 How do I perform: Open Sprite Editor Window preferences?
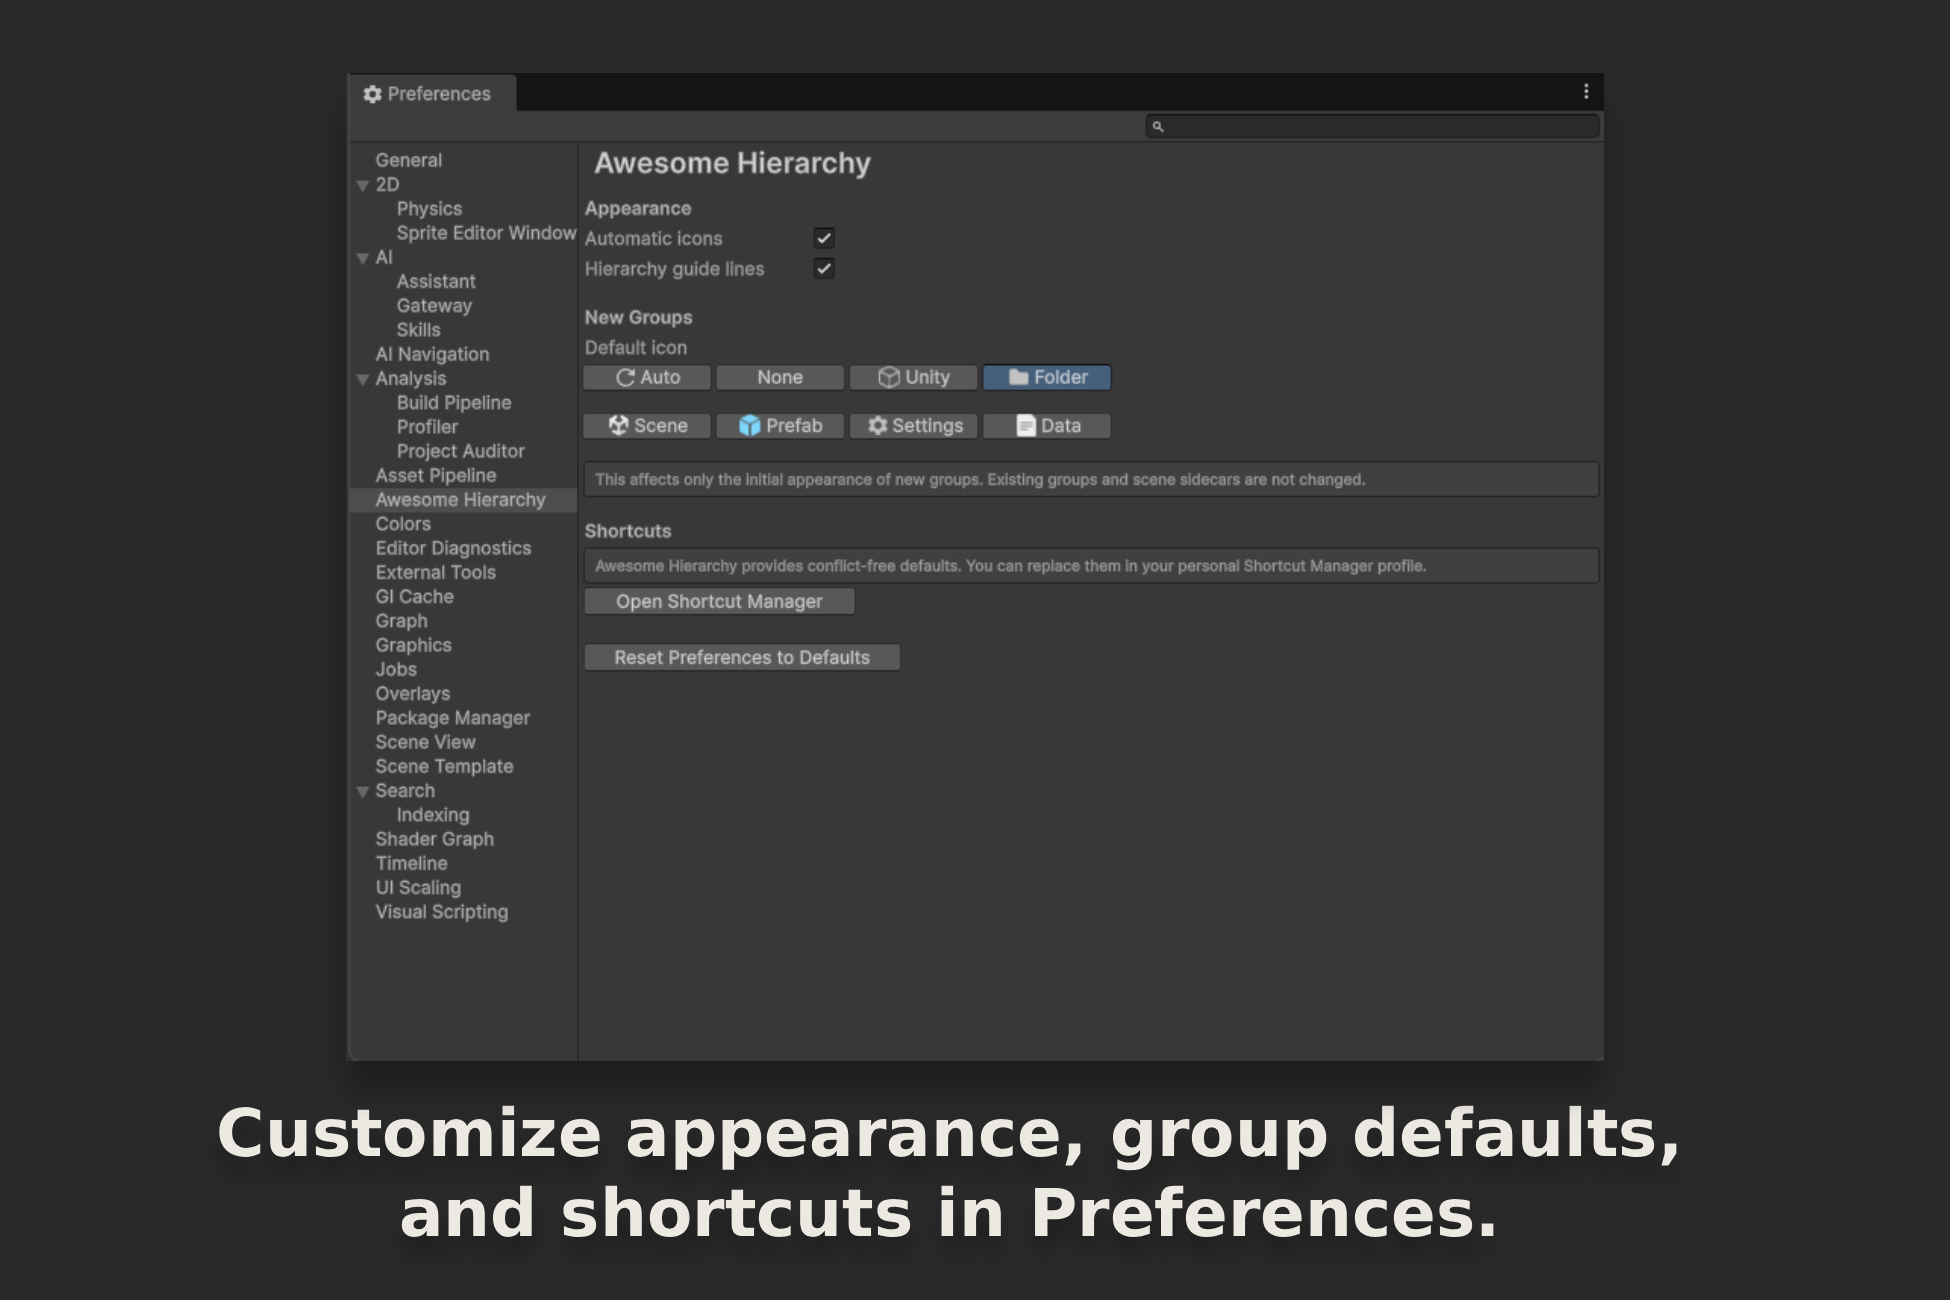tap(486, 233)
